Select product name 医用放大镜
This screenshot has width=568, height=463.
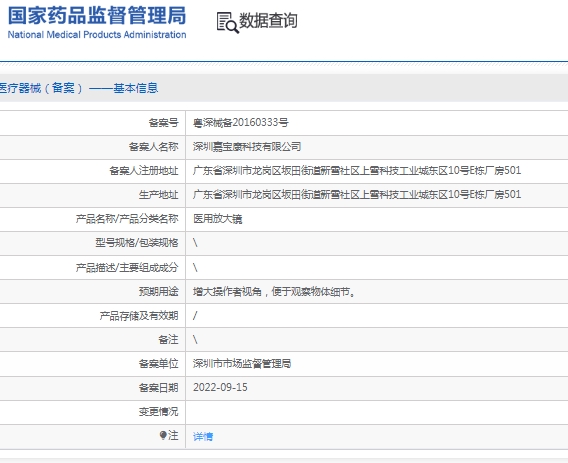[217, 219]
